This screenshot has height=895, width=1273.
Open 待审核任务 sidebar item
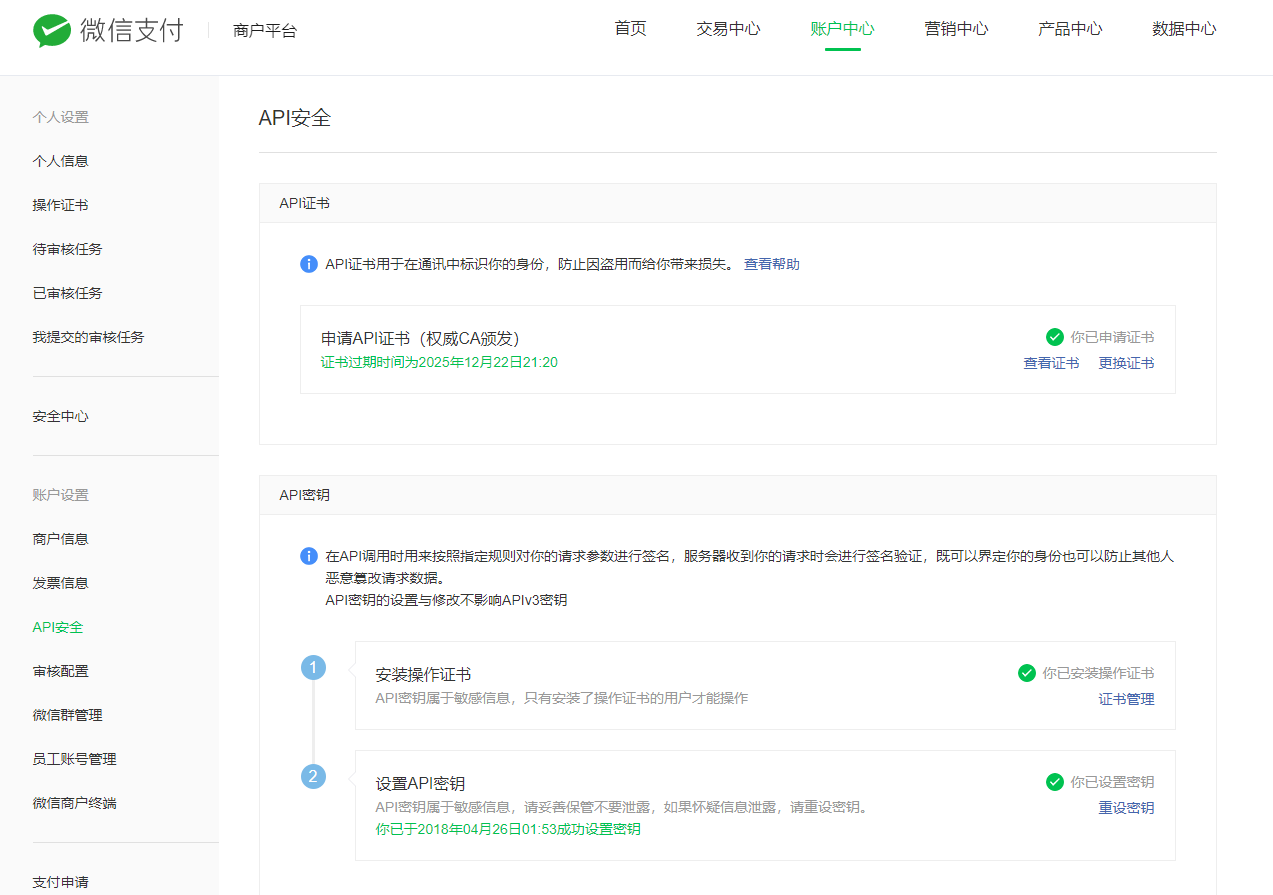tap(67, 249)
